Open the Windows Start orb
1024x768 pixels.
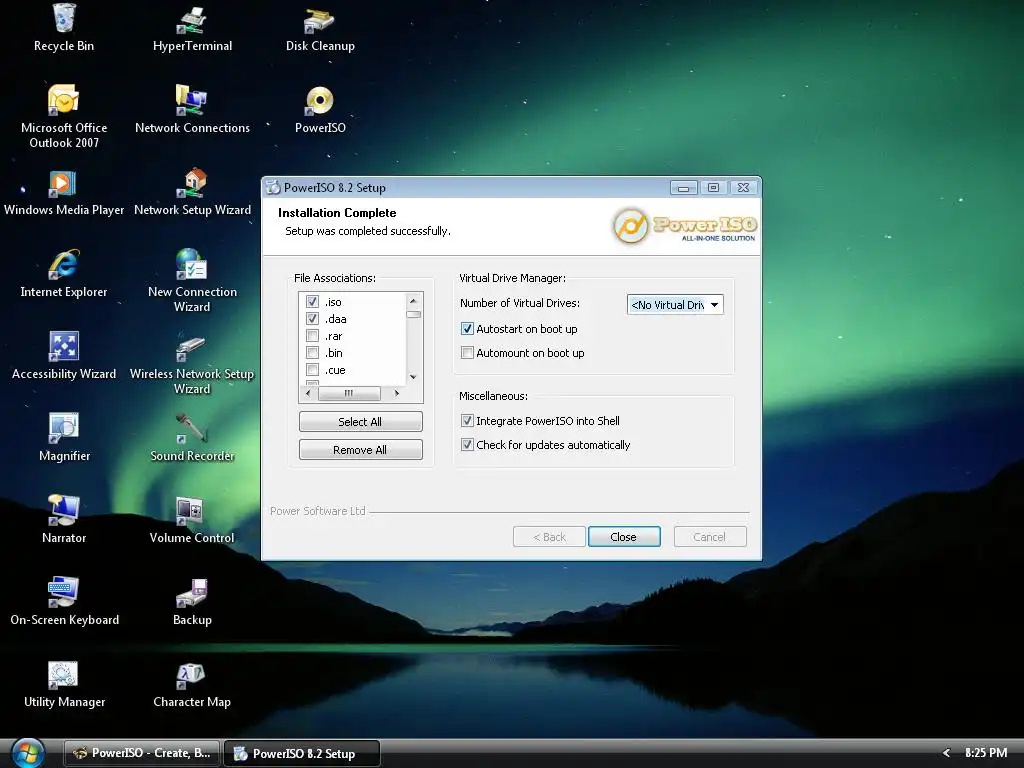(27, 753)
